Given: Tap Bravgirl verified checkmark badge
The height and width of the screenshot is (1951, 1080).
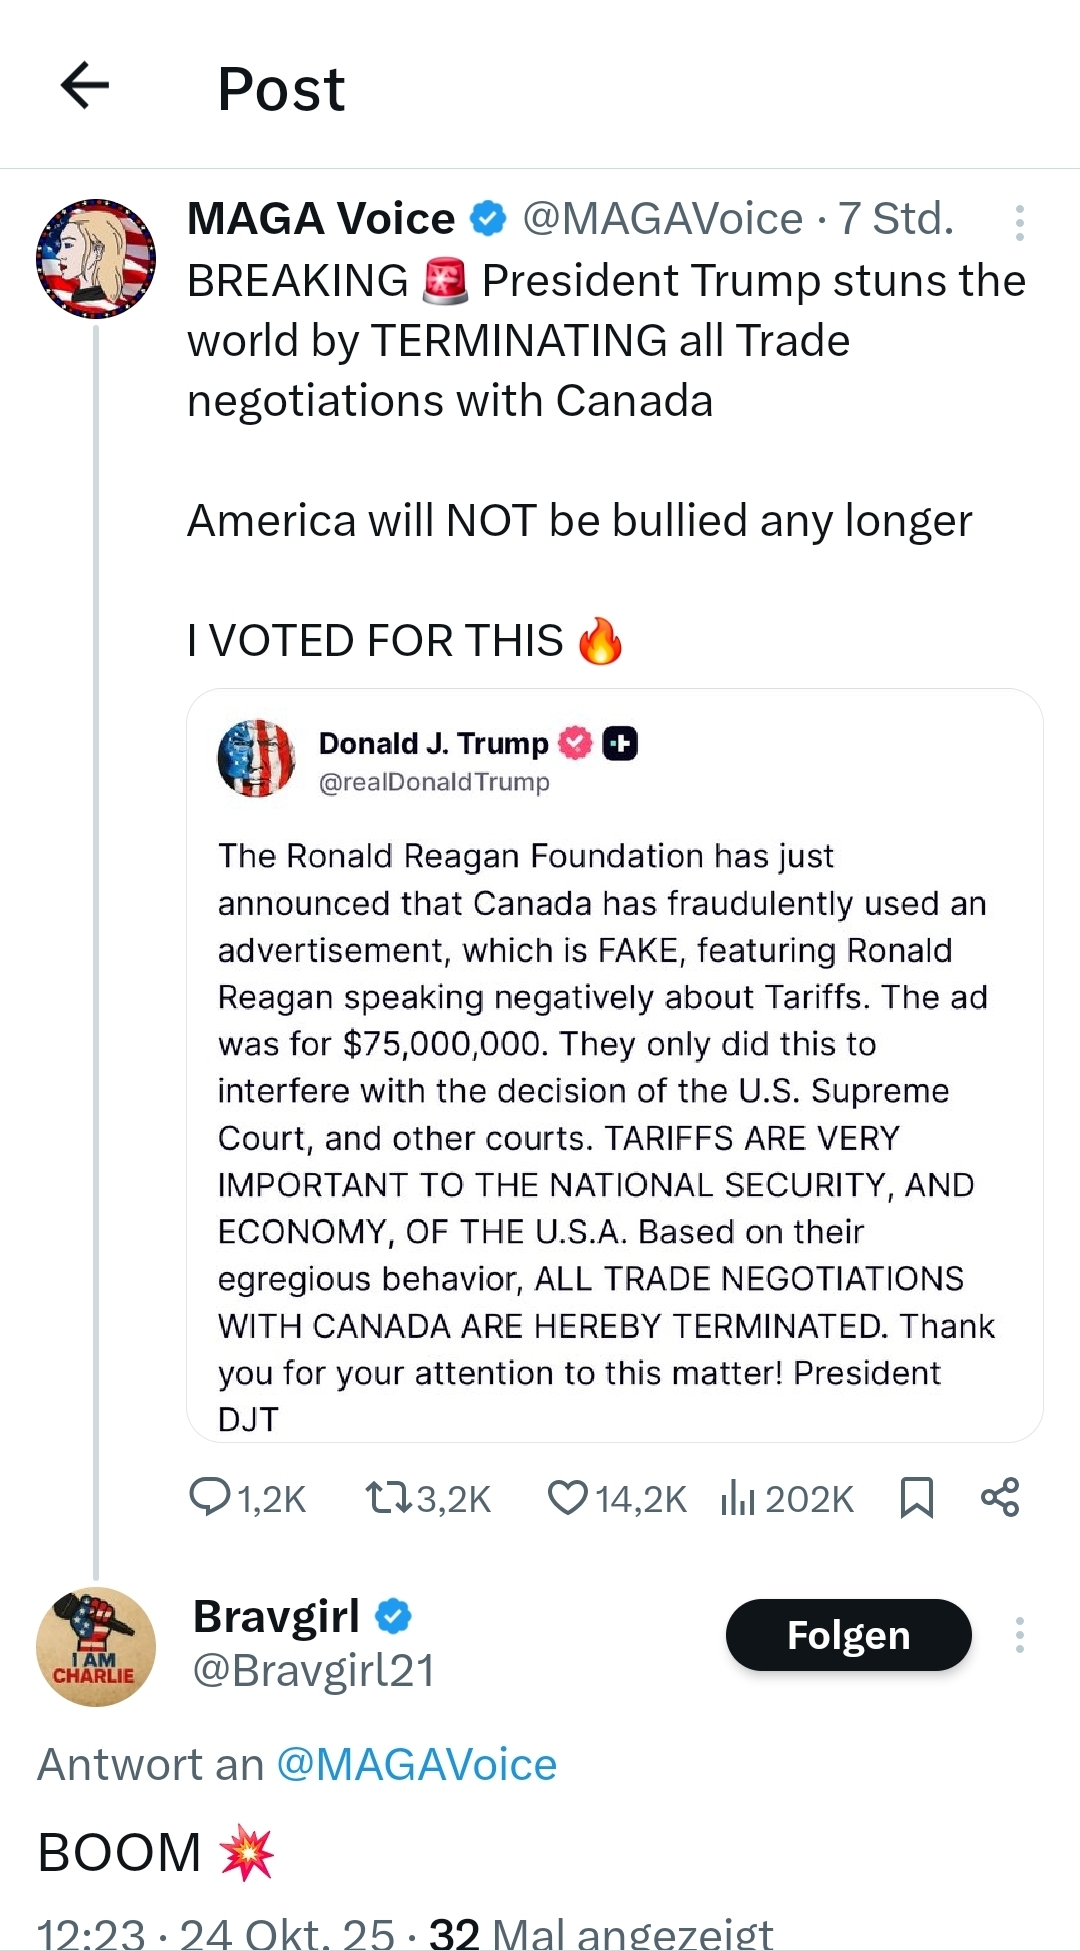Looking at the screenshot, I should (x=393, y=1616).
